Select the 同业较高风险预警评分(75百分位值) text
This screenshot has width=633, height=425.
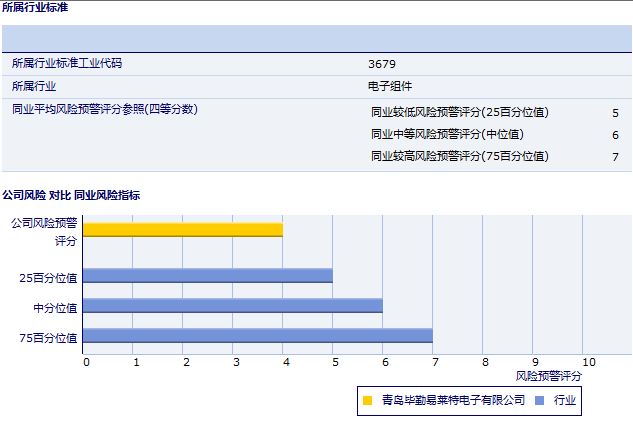click(x=459, y=156)
